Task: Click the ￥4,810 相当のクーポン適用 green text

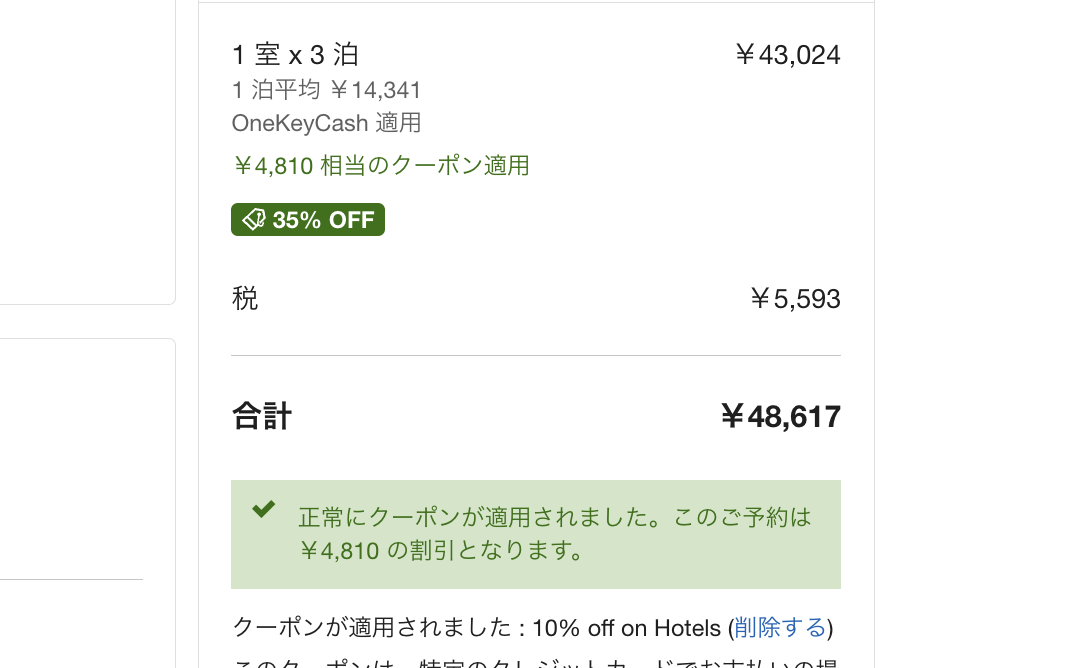Action: (380, 166)
